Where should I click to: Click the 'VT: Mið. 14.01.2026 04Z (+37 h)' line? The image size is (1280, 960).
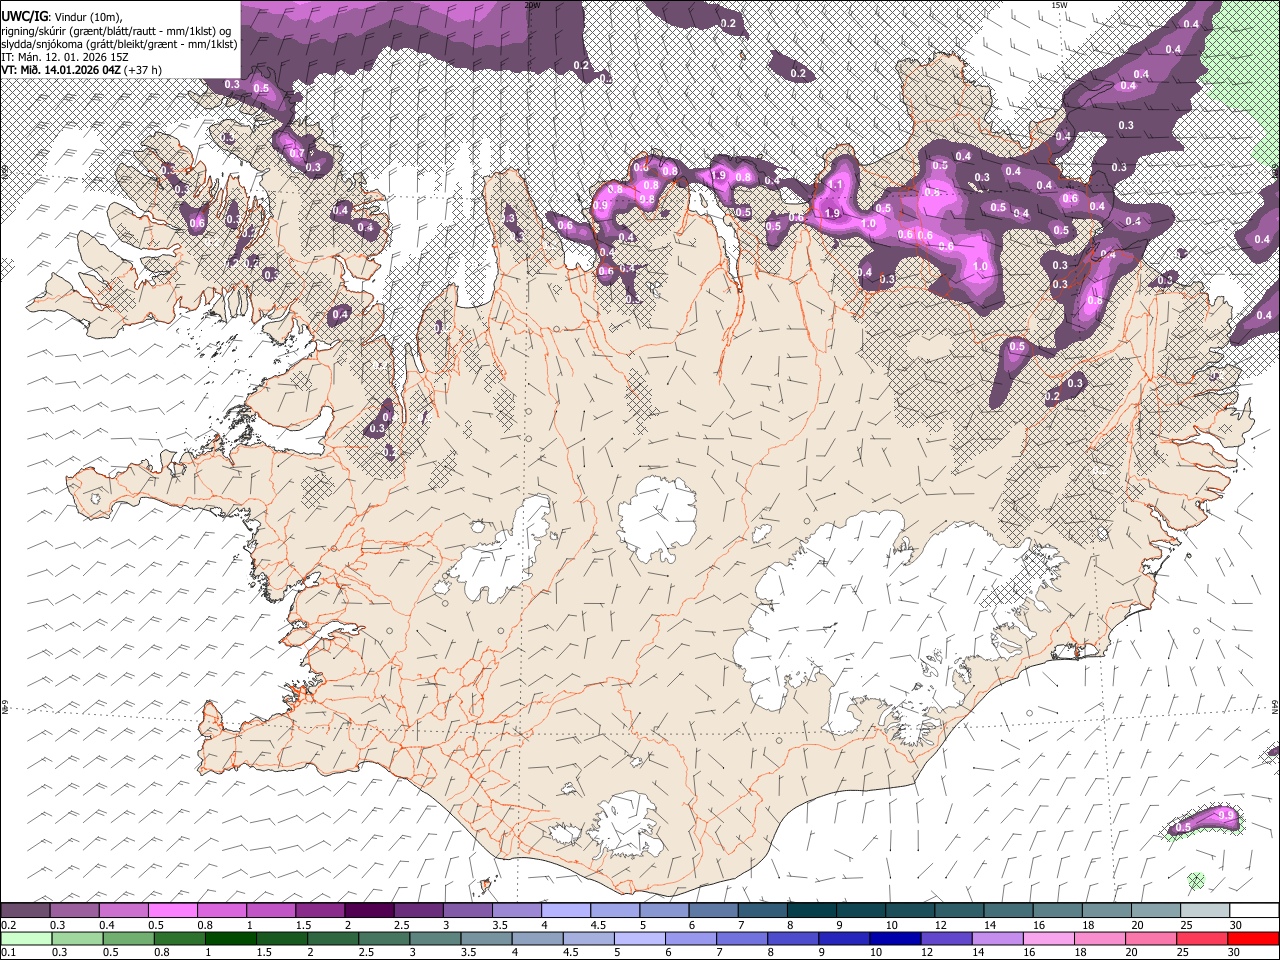click(82, 70)
